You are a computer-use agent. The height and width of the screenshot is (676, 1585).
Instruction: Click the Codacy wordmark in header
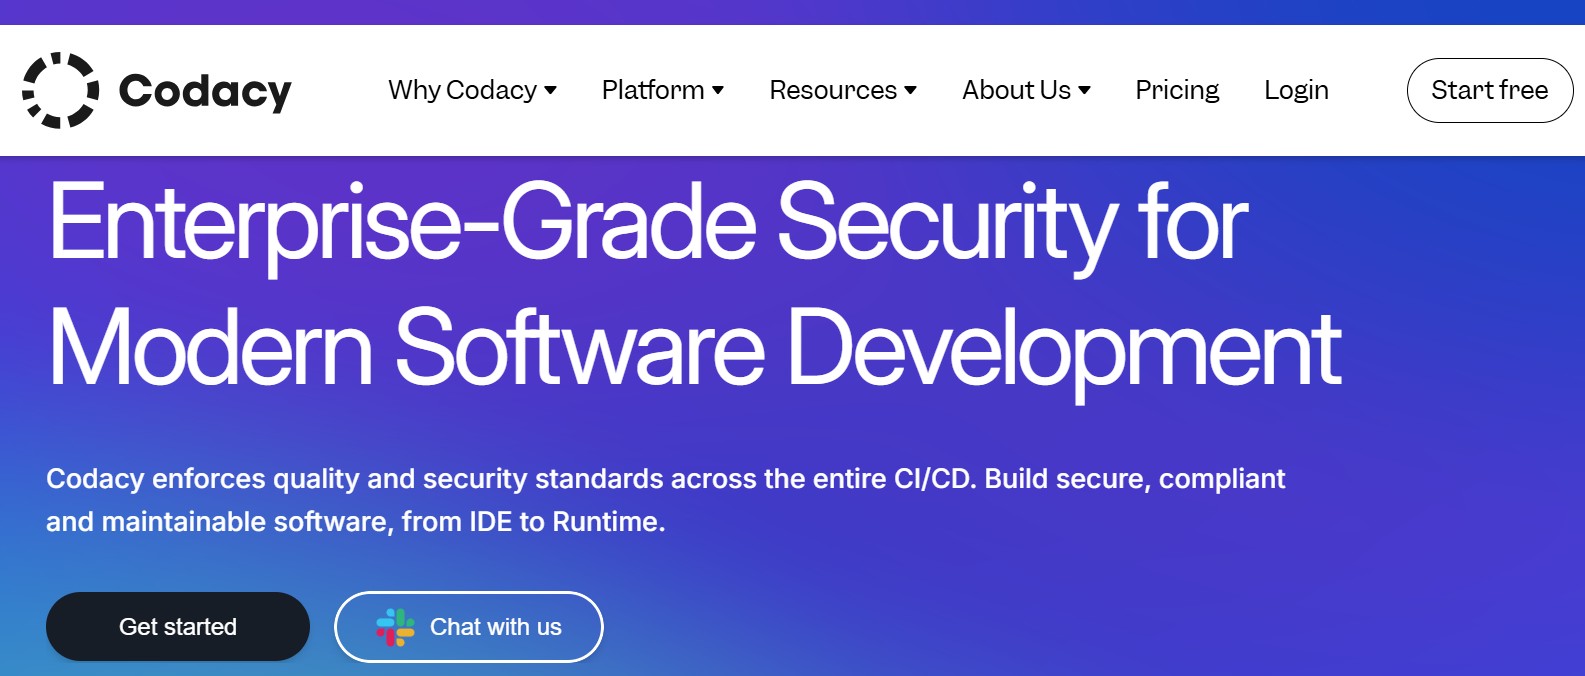click(205, 92)
